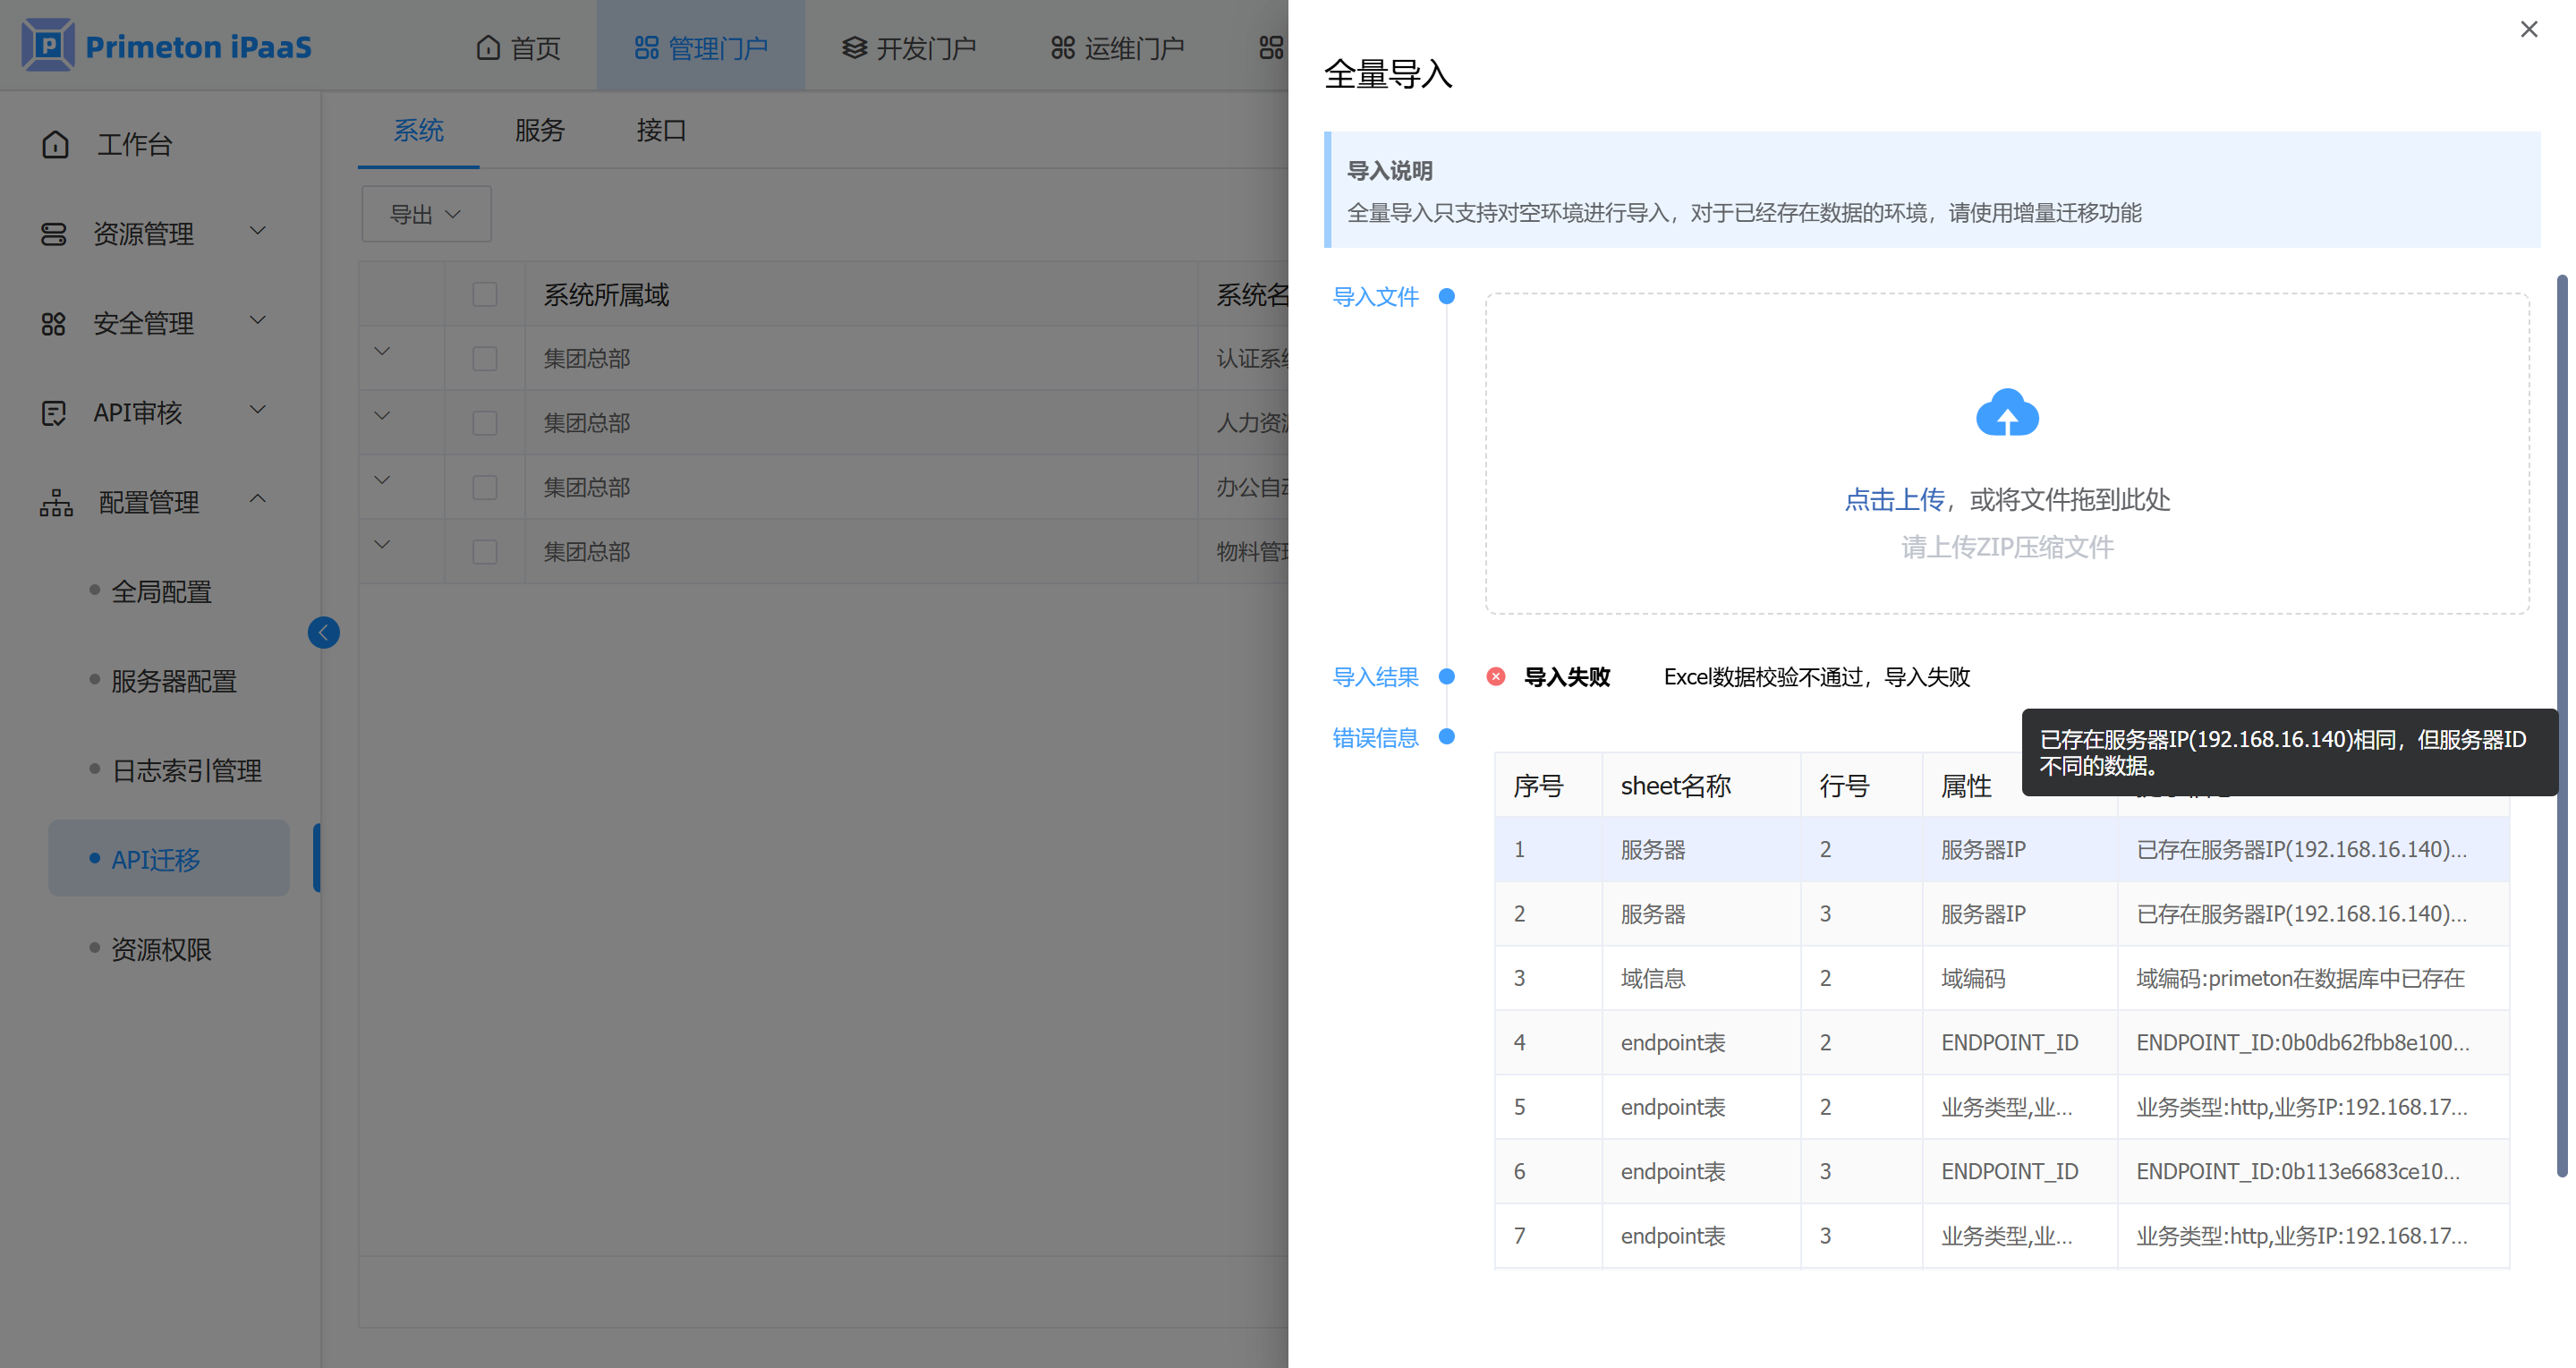Image resolution: width=2576 pixels, height=1368 pixels.
Task: Click the 安全管理 grid icon
Action: 54,324
